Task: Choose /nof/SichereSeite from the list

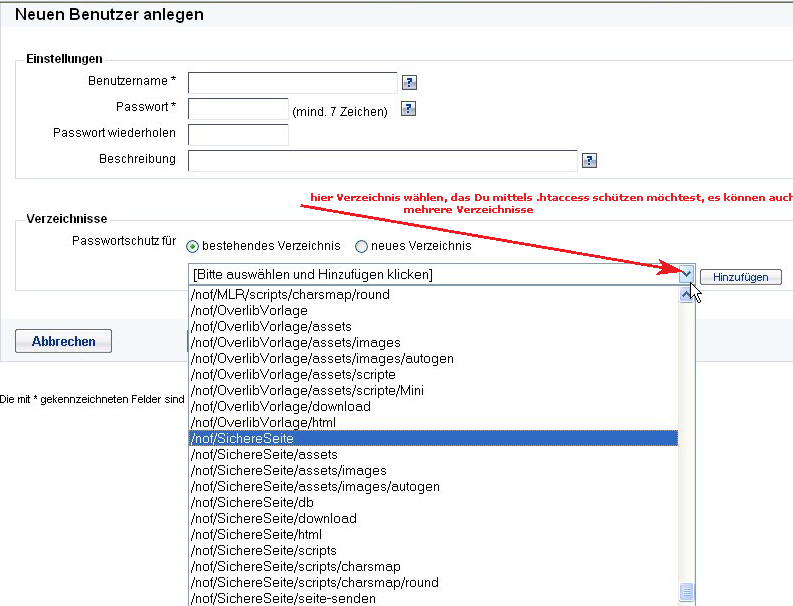Action: (432, 438)
